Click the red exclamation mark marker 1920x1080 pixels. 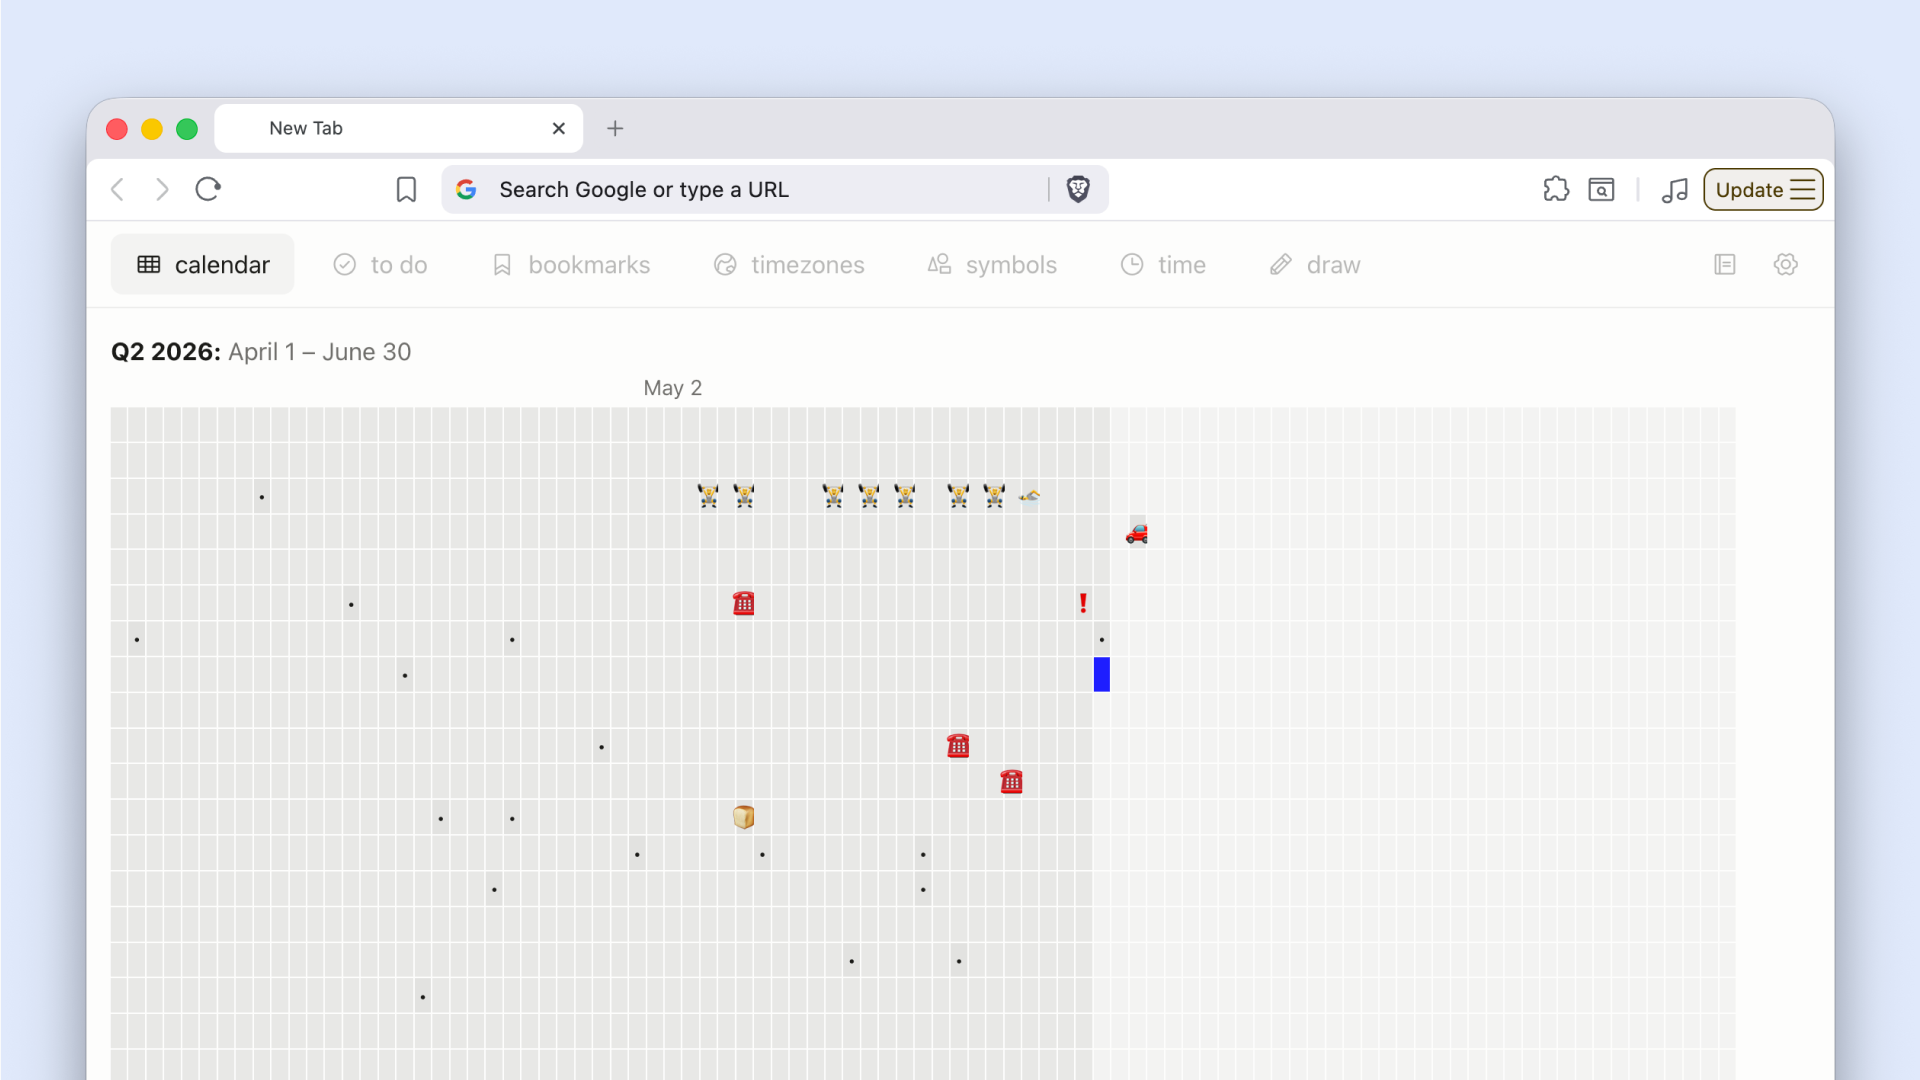coord(1083,603)
